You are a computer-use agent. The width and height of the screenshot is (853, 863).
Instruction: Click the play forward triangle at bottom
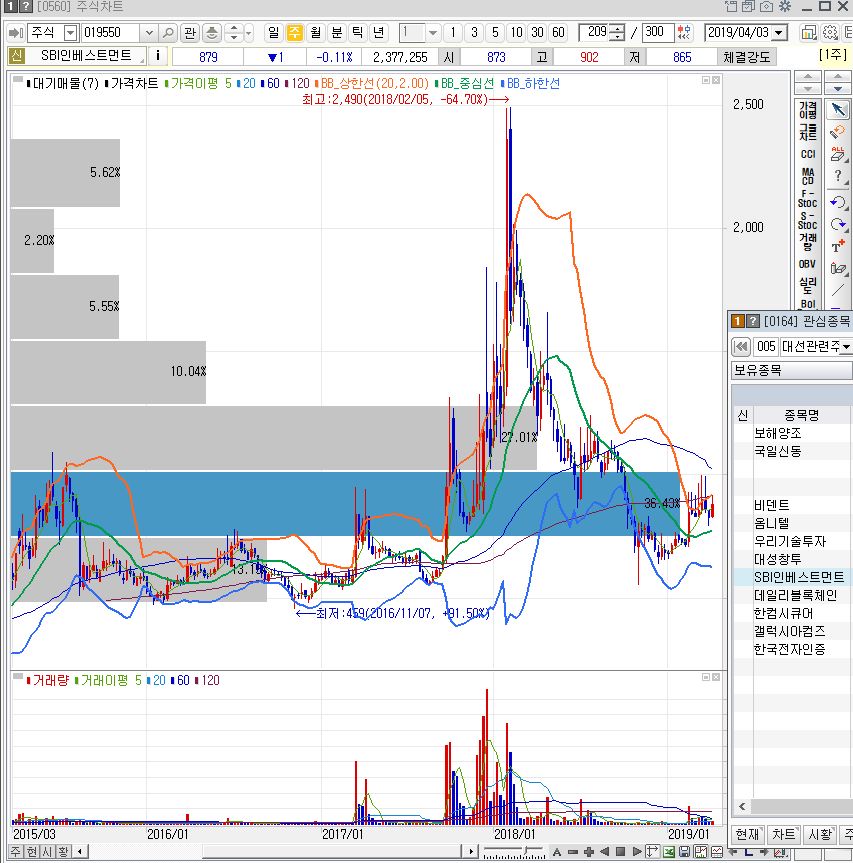tap(637, 851)
